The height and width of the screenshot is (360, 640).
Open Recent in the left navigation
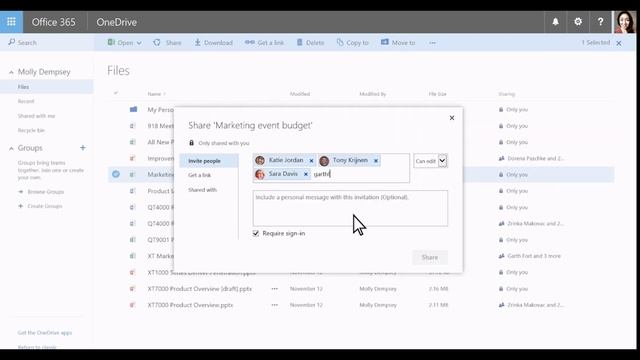(x=26, y=101)
